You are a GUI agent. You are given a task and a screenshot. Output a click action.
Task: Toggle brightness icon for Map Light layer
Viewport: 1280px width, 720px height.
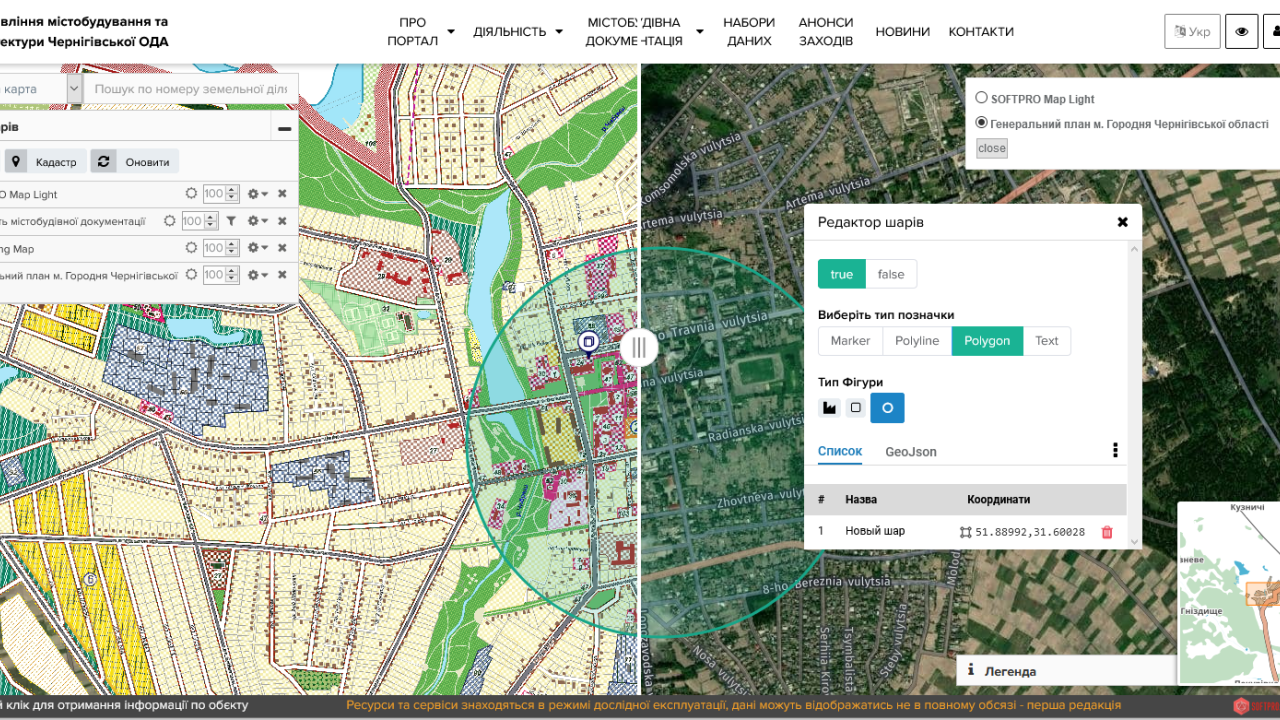point(191,194)
